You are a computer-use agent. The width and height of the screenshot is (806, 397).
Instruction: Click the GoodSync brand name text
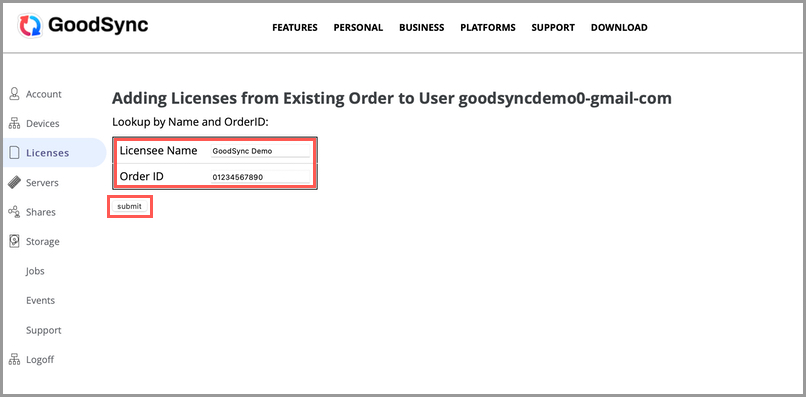[x=98, y=25]
